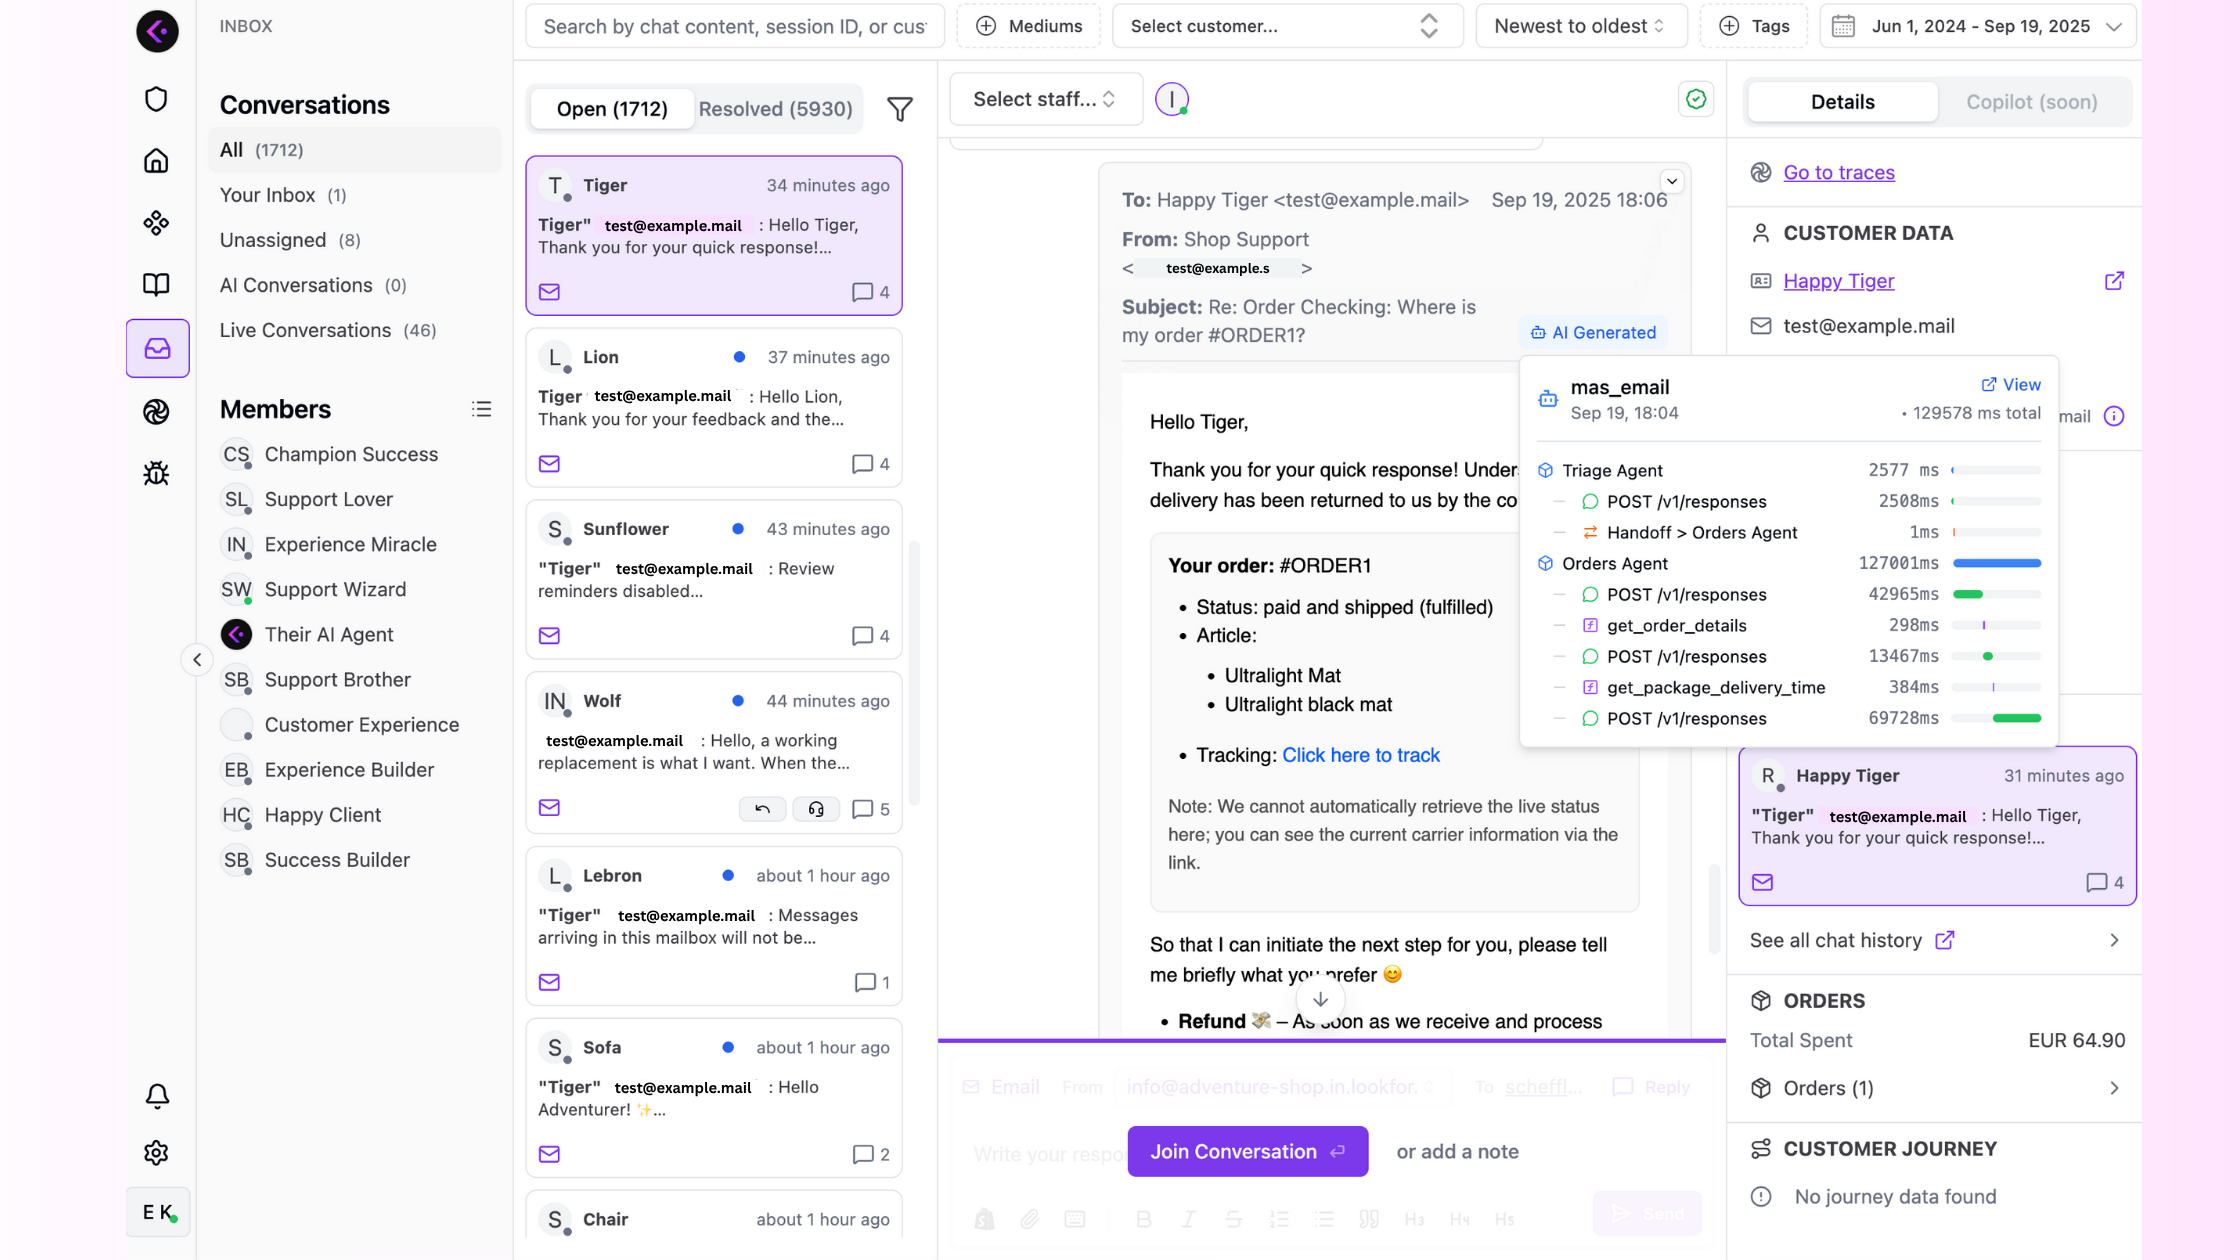Click the shield icon in left sidebar
The image size is (2240, 1260).
(156, 99)
